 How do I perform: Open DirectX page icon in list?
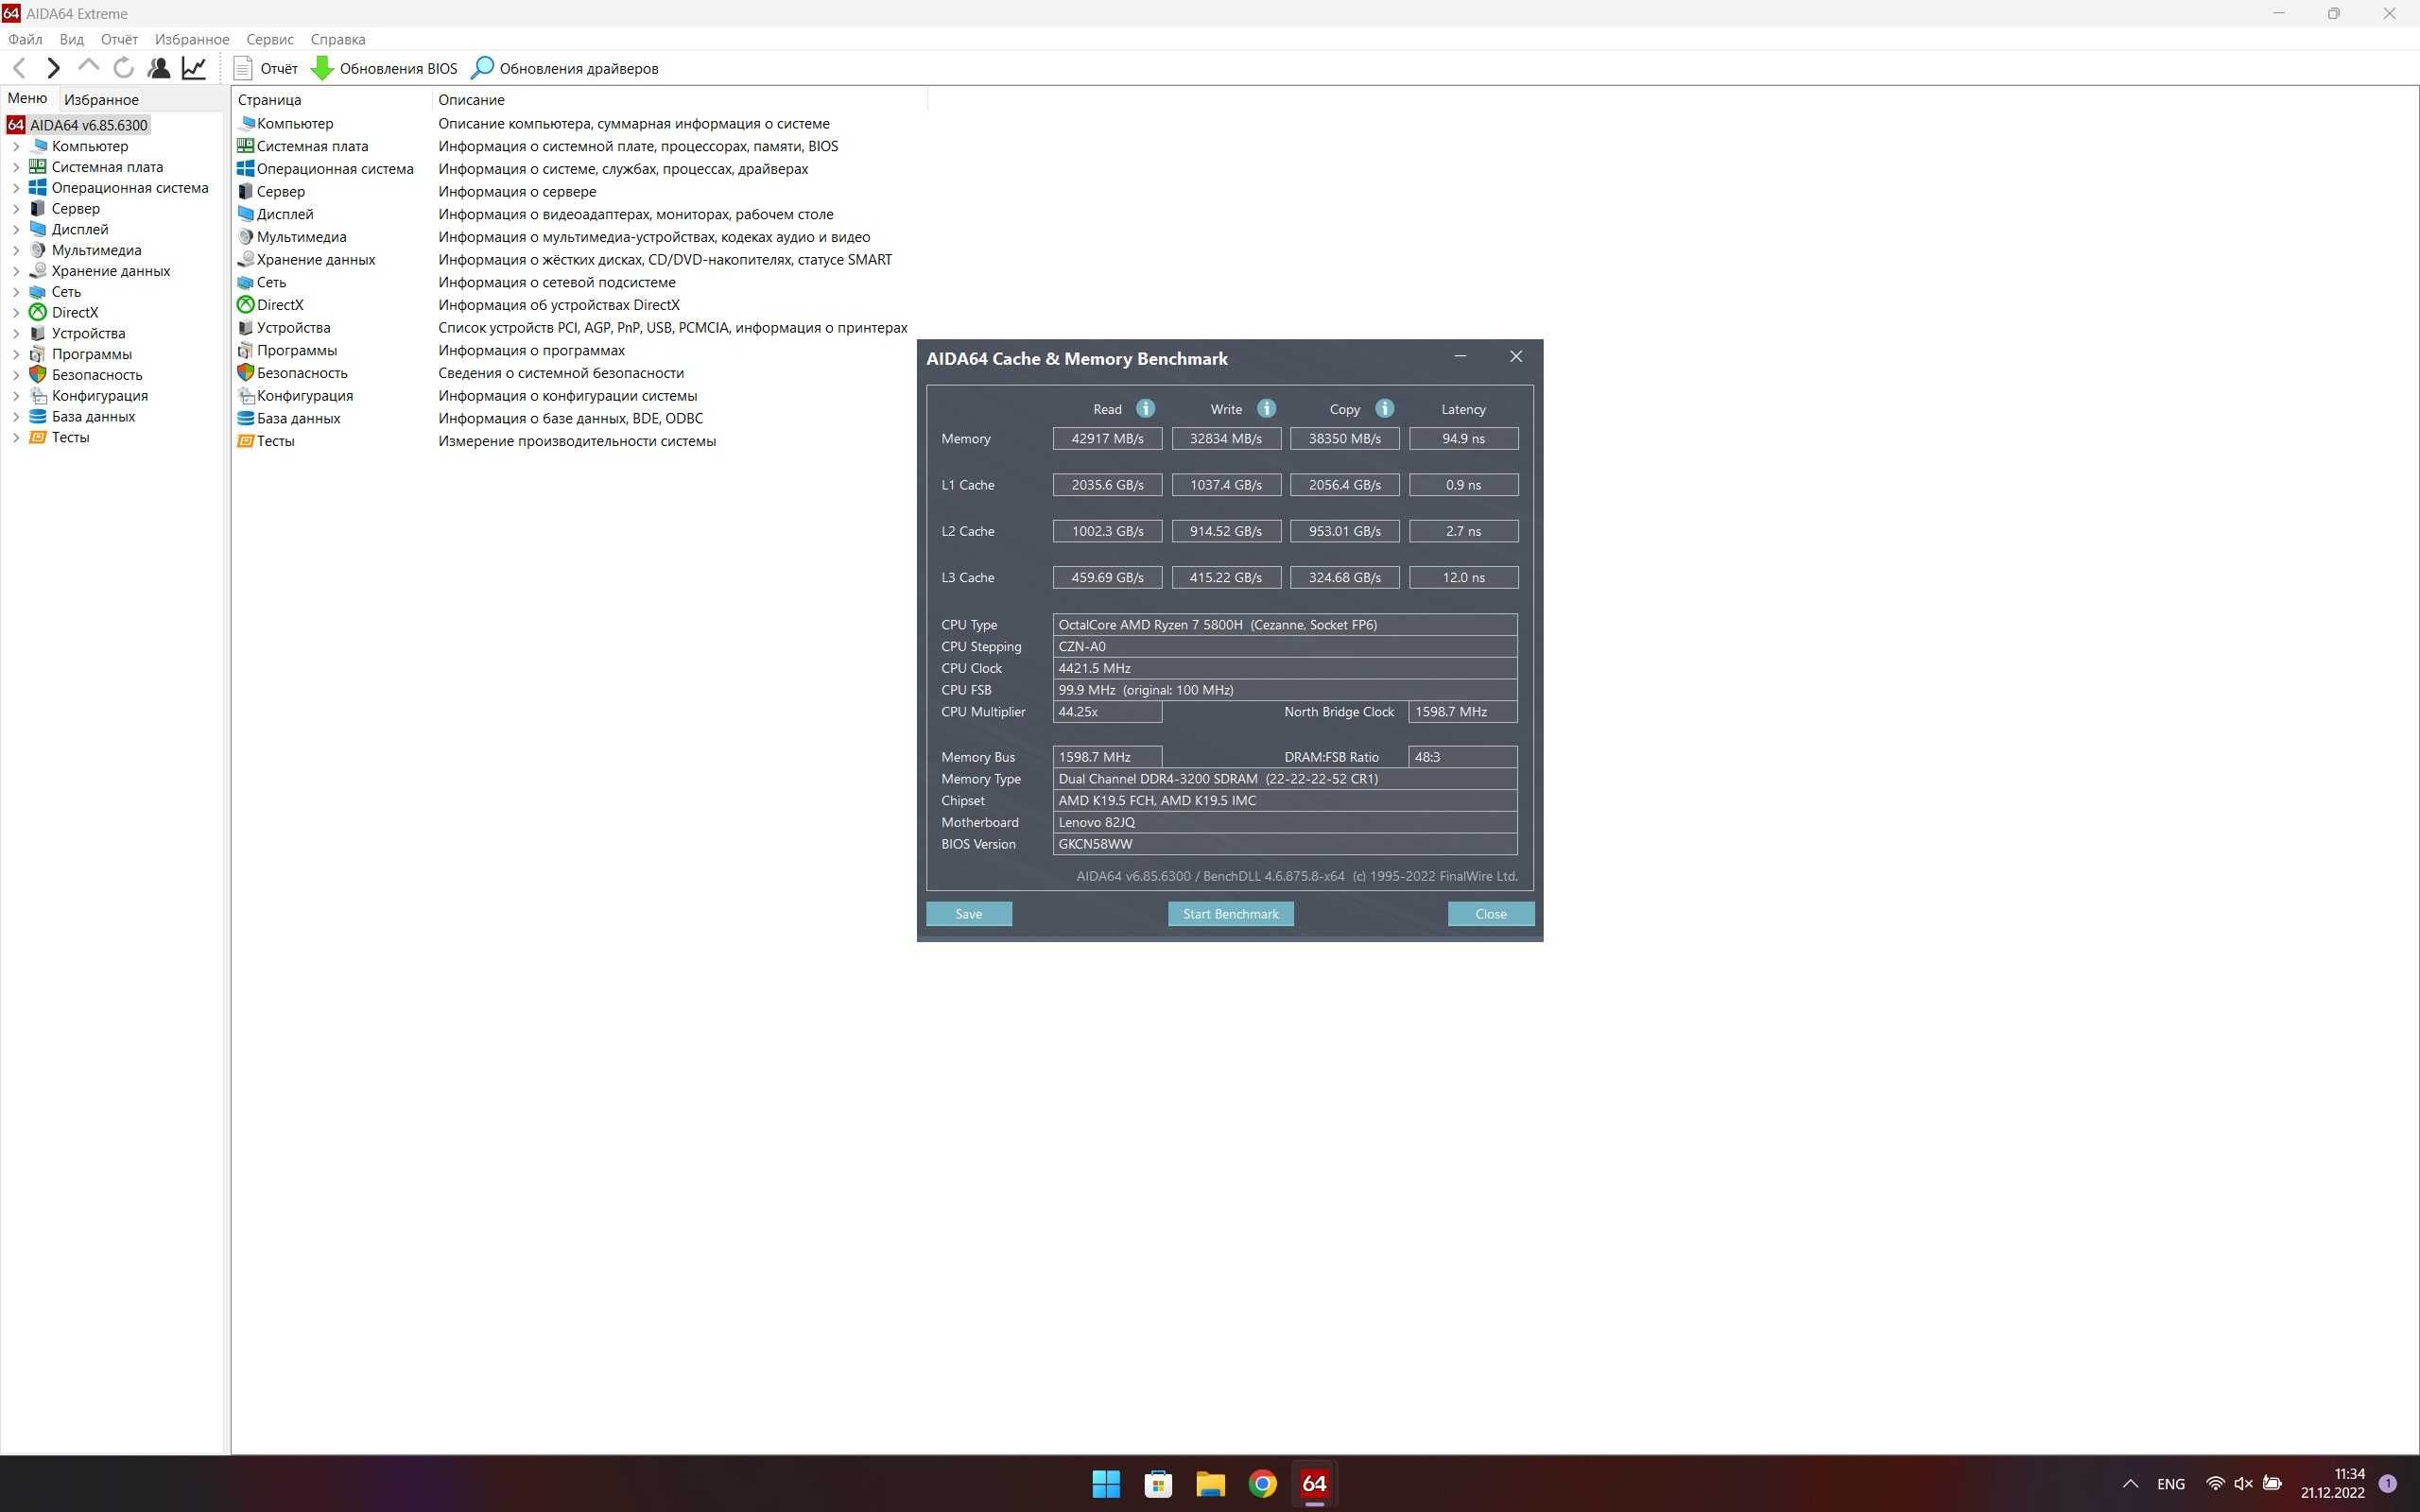point(246,304)
